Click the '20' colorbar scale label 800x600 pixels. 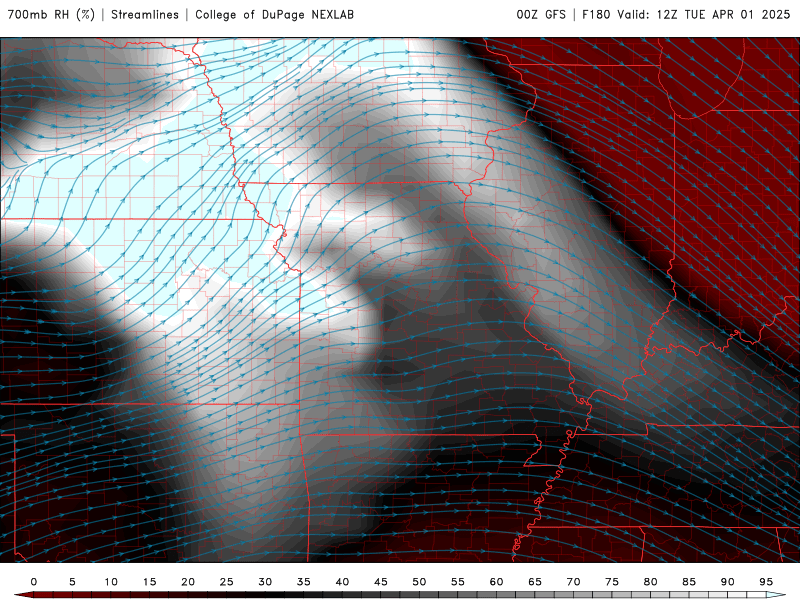coord(188,582)
